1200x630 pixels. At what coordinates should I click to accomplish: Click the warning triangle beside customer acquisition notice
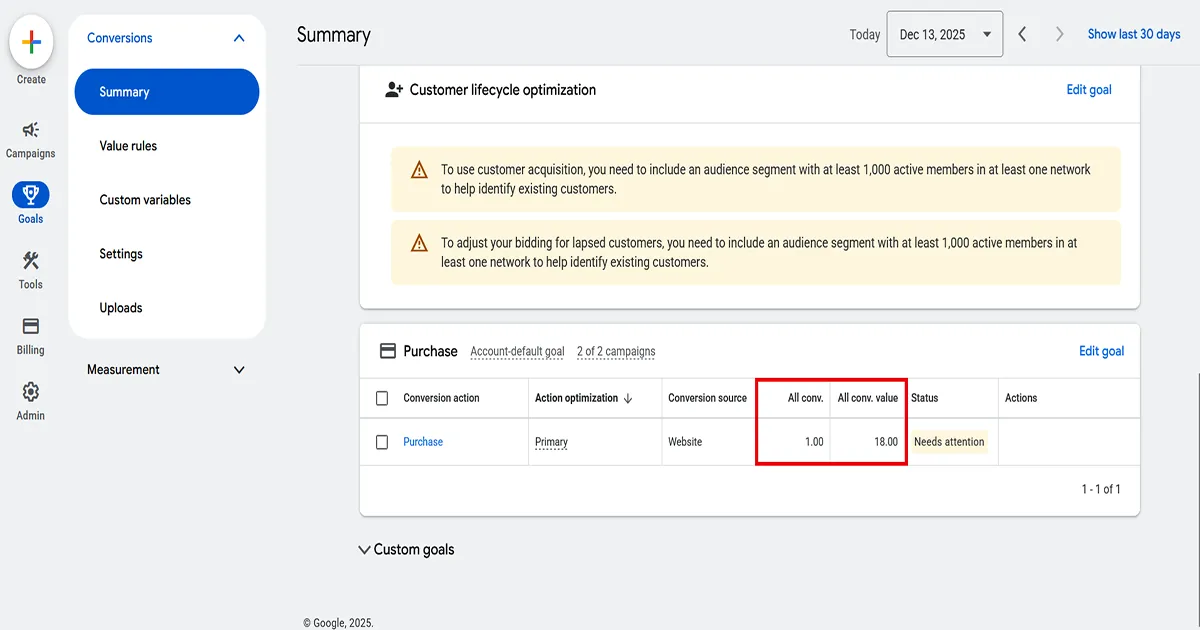pyautogui.click(x=418, y=170)
